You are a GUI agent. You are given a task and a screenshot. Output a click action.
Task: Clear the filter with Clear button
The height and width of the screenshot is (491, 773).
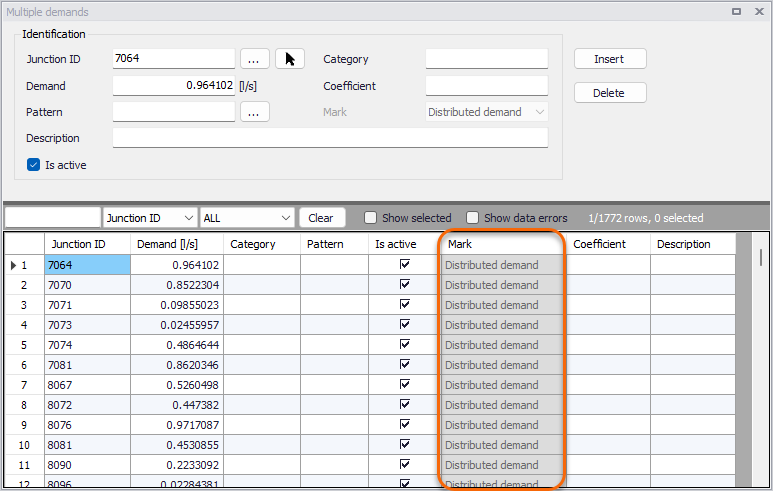(321, 218)
